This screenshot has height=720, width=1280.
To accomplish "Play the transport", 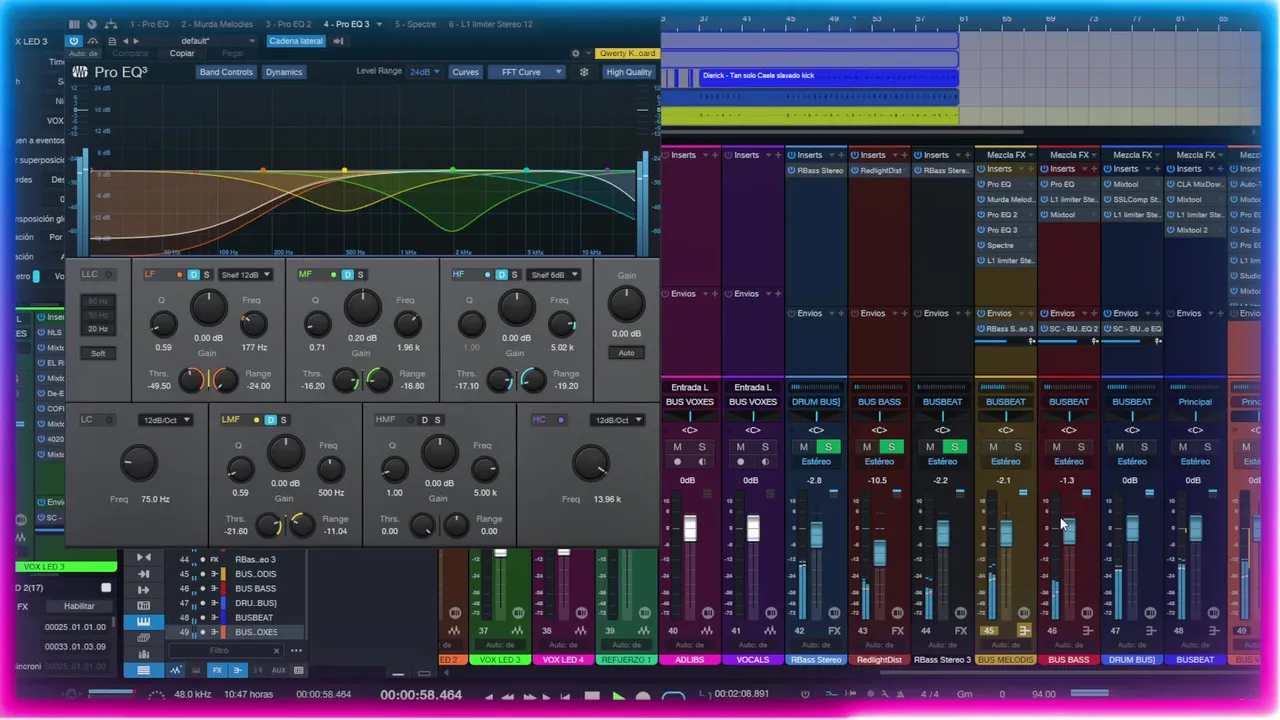I will pyautogui.click(x=618, y=697).
